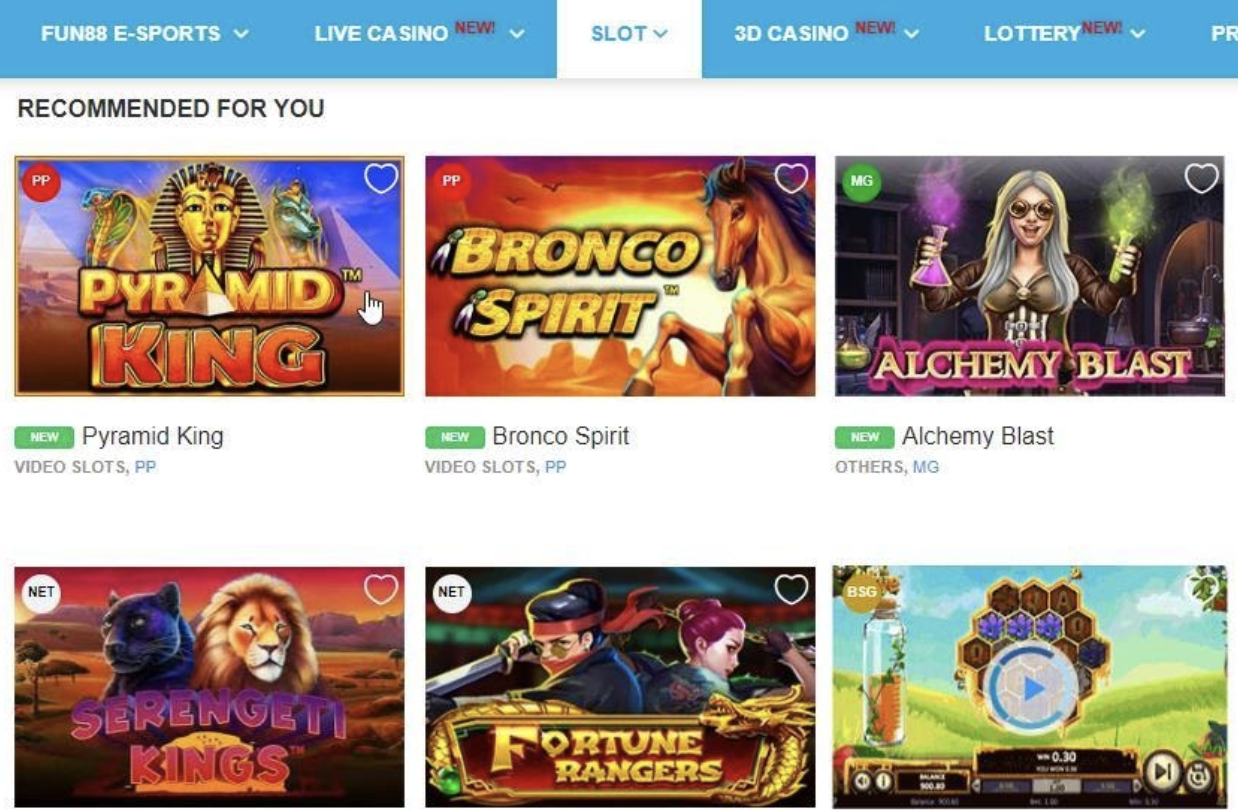The image size is (1238, 810).
Task: Click NET badge on Fortune Rangers
Action: tap(451, 592)
